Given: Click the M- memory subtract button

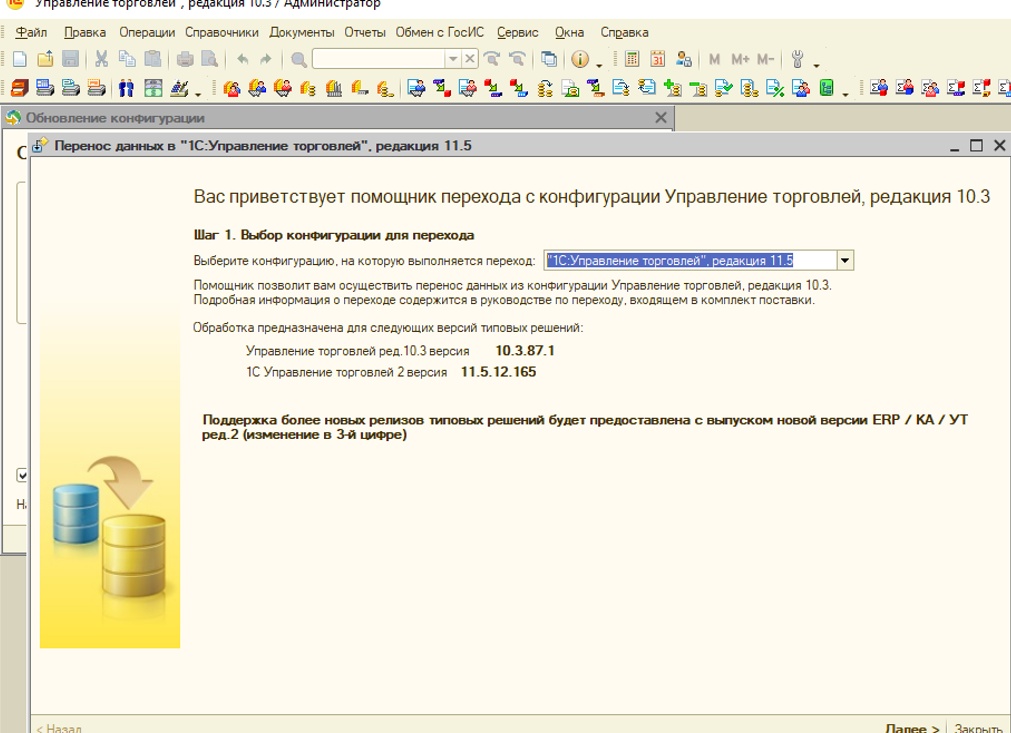Looking at the screenshot, I should 765,59.
